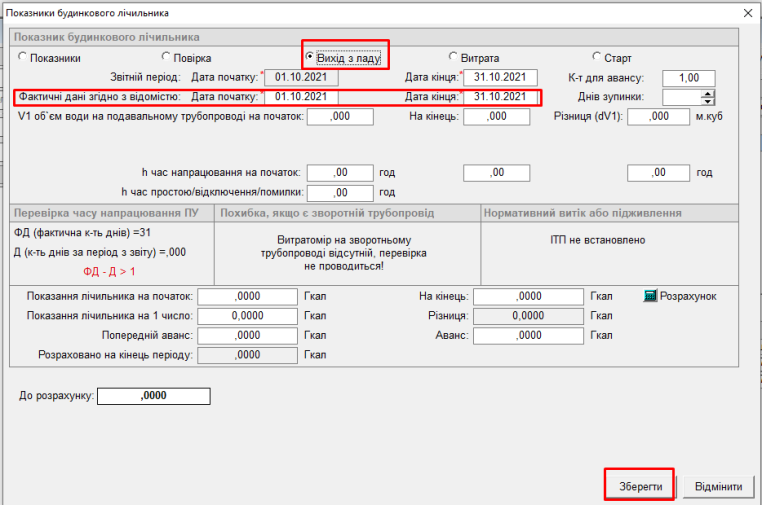Click the Розрахунок calculator icon
762x505 pixels.
[x=651, y=296]
